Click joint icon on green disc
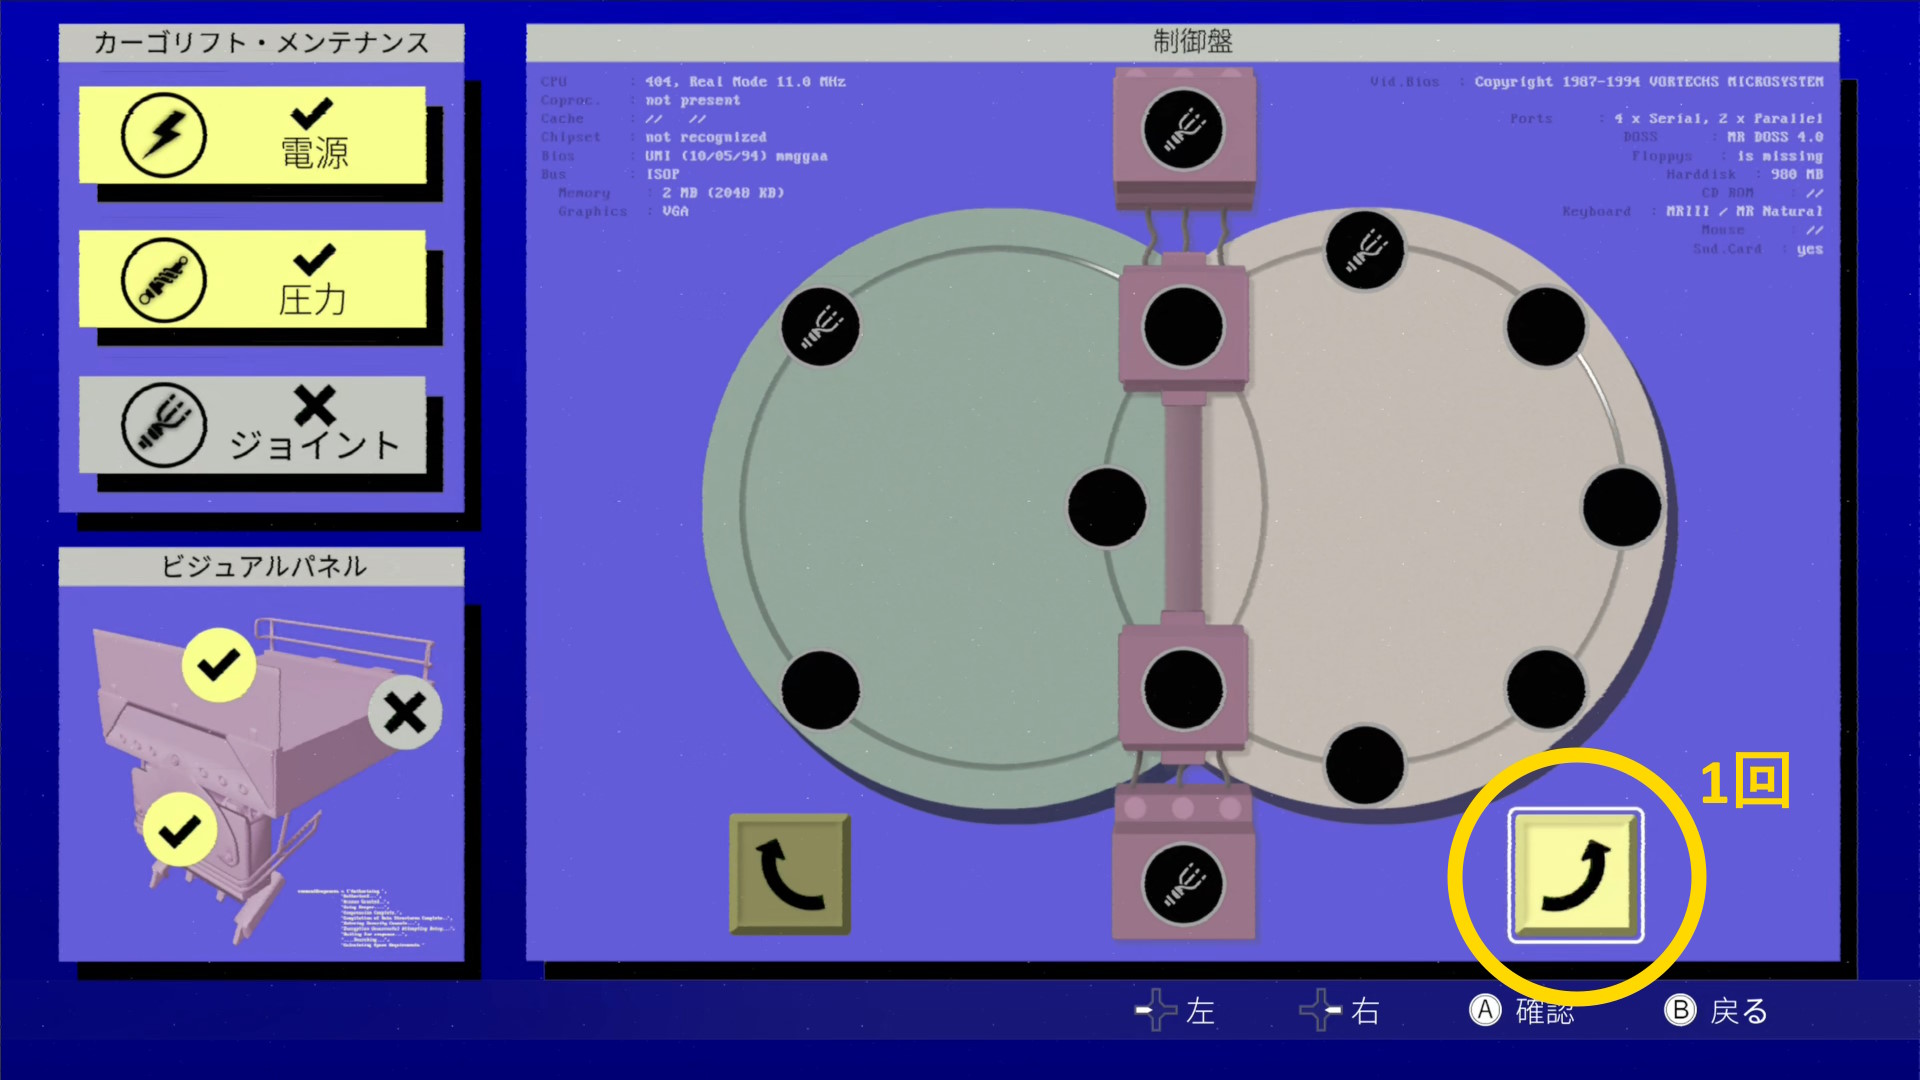1920x1080 pixels. point(820,327)
